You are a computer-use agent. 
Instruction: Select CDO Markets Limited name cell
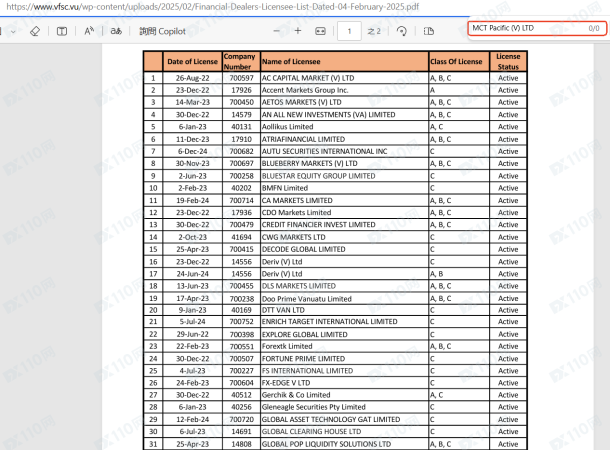click(x=344, y=212)
